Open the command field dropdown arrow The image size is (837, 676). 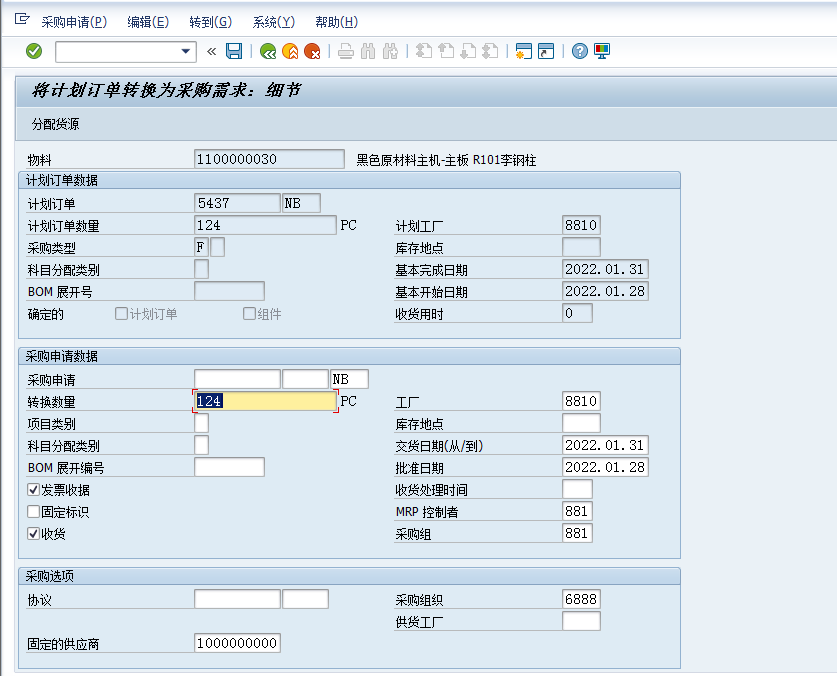click(186, 51)
